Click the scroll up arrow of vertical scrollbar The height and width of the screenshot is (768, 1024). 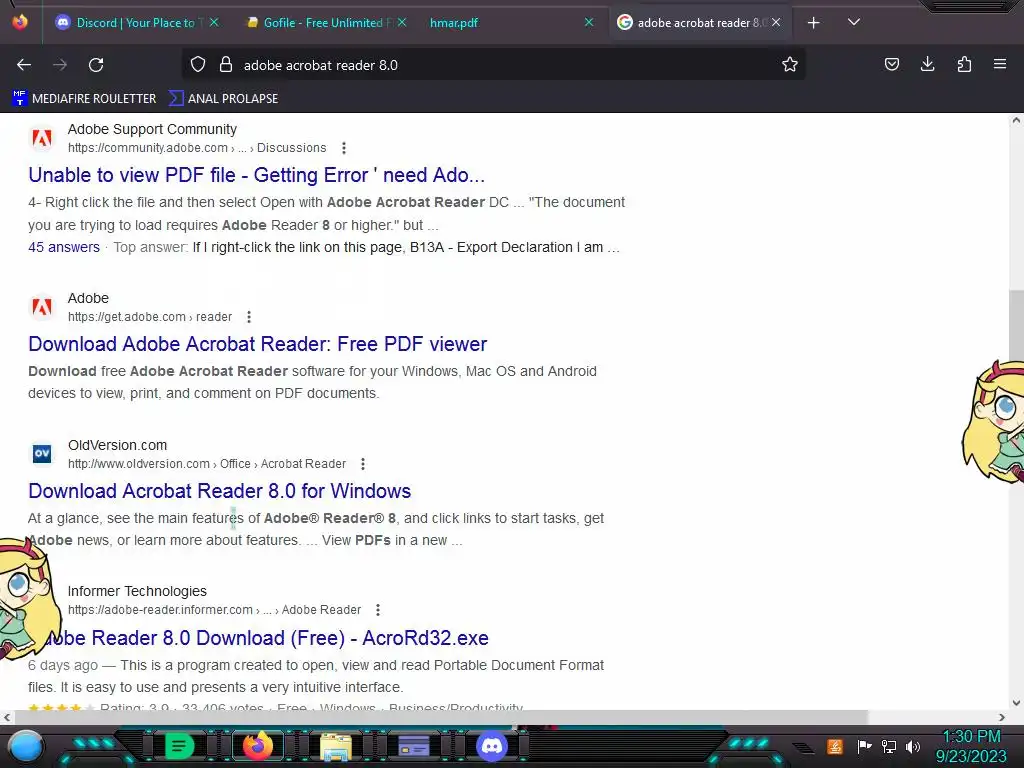coord(1016,120)
